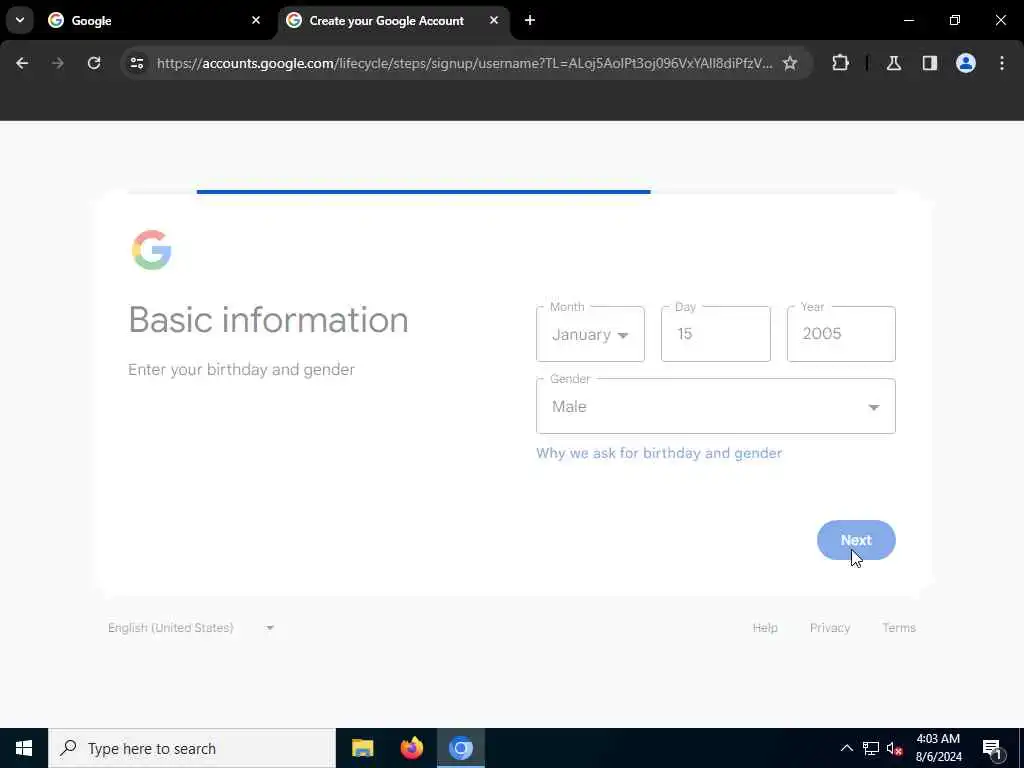Click the Year field containing 2005
Image resolution: width=1024 pixels, height=768 pixels.
841,334
